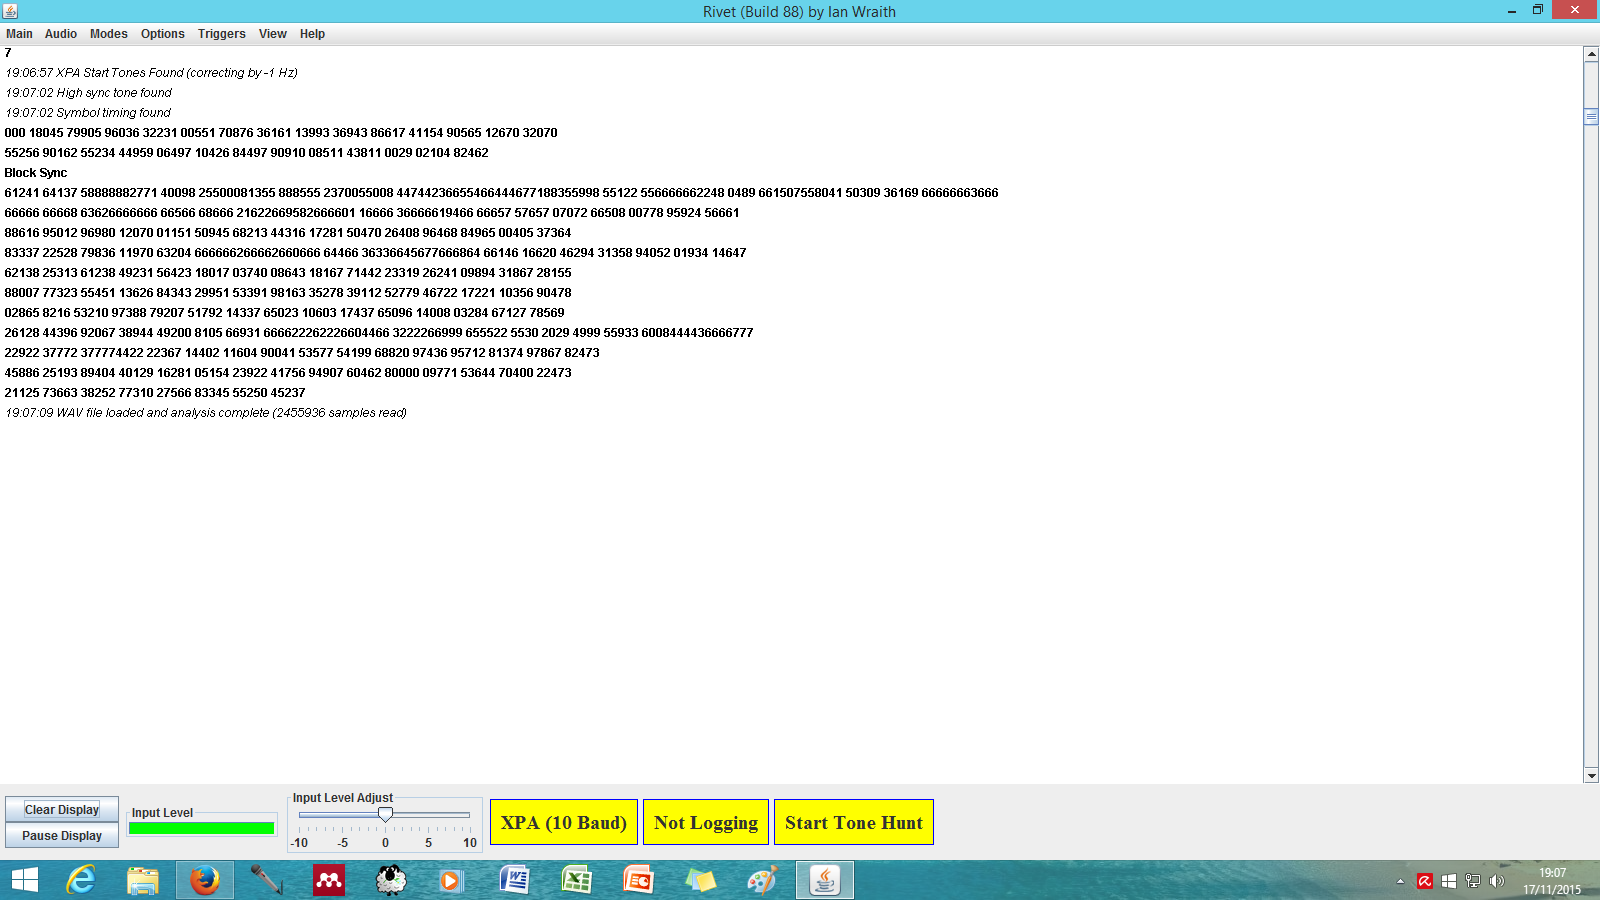
Task: Click the Start Tone Hunt button
Action: pyautogui.click(x=853, y=822)
